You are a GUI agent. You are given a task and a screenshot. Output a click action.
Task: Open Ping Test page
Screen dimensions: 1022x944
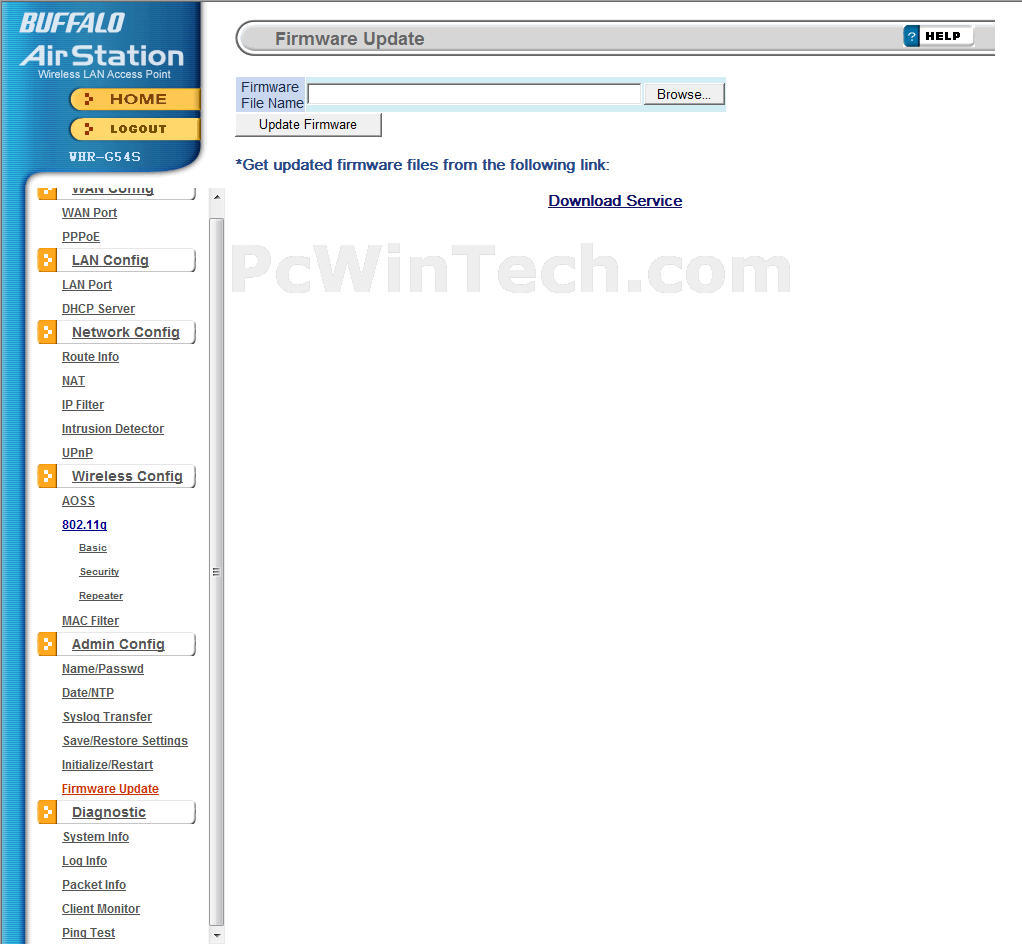(89, 933)
